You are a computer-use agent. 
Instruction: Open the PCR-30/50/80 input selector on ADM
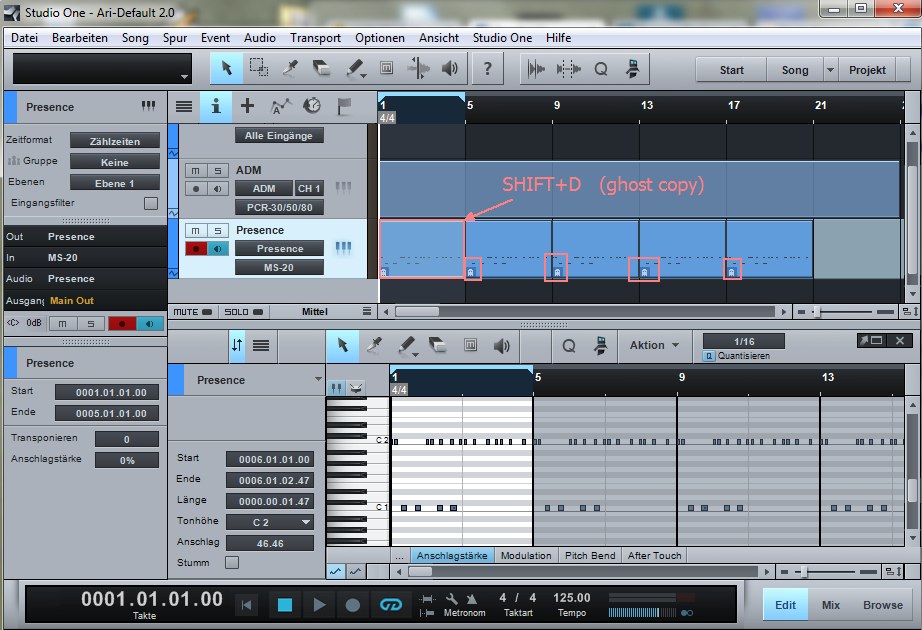[x=279, y=207]
